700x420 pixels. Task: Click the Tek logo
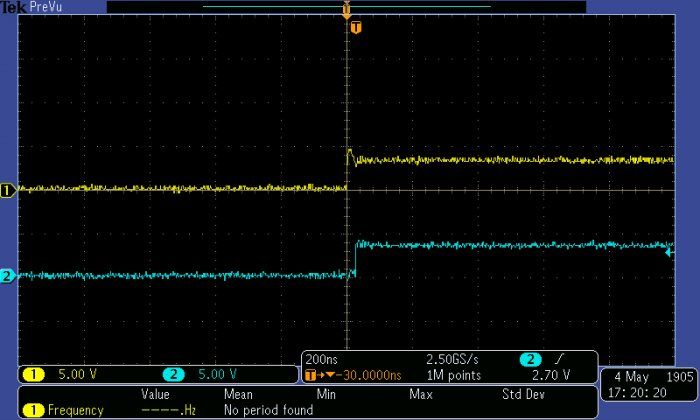pyautogui.click(x=13, y=7)
